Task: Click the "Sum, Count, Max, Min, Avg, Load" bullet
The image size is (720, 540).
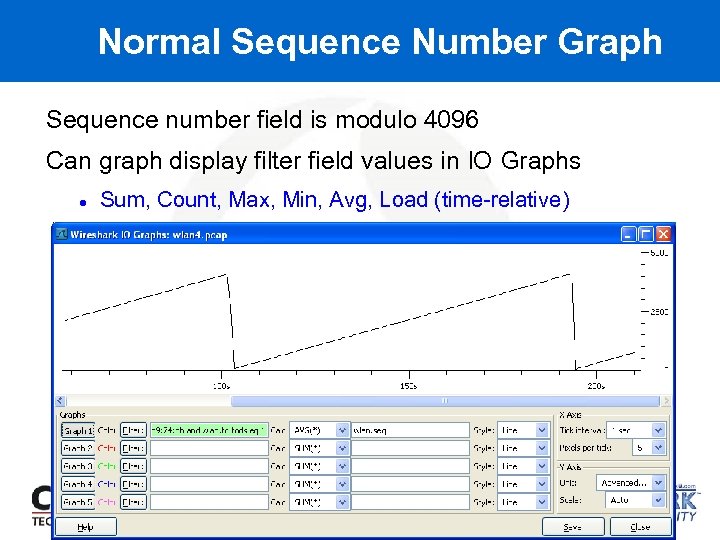Action: (335, 200)
